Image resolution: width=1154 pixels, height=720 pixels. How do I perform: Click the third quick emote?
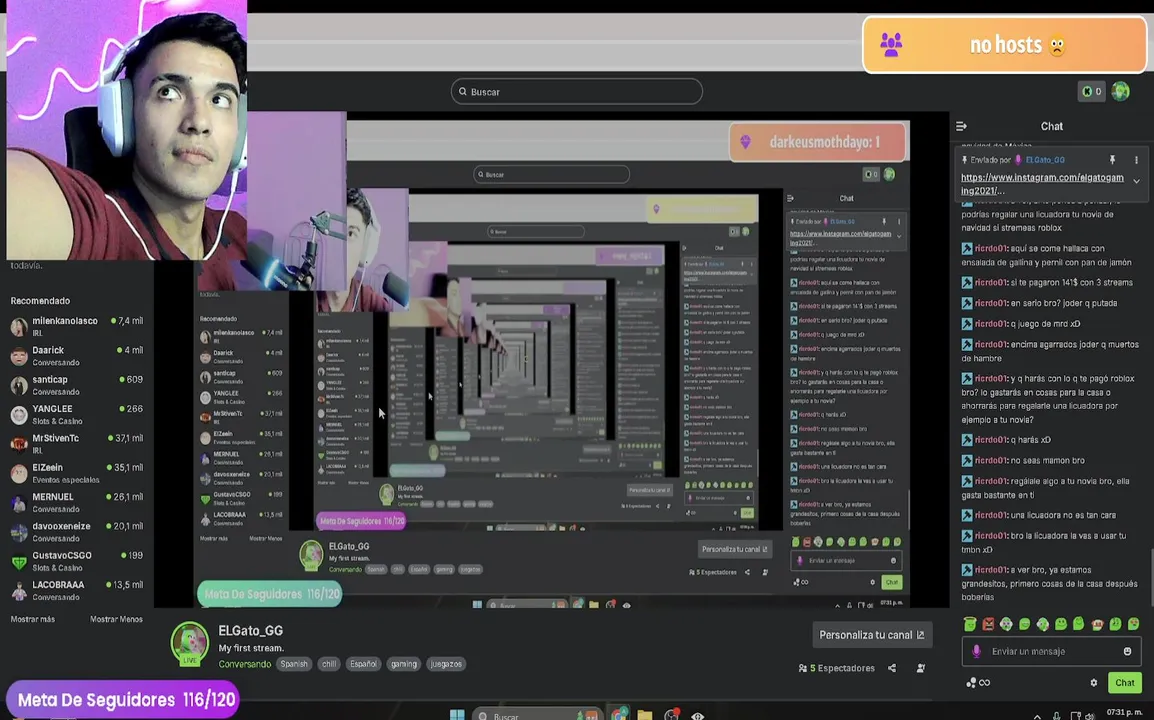pyautogui.click(x=1006, y=624)
